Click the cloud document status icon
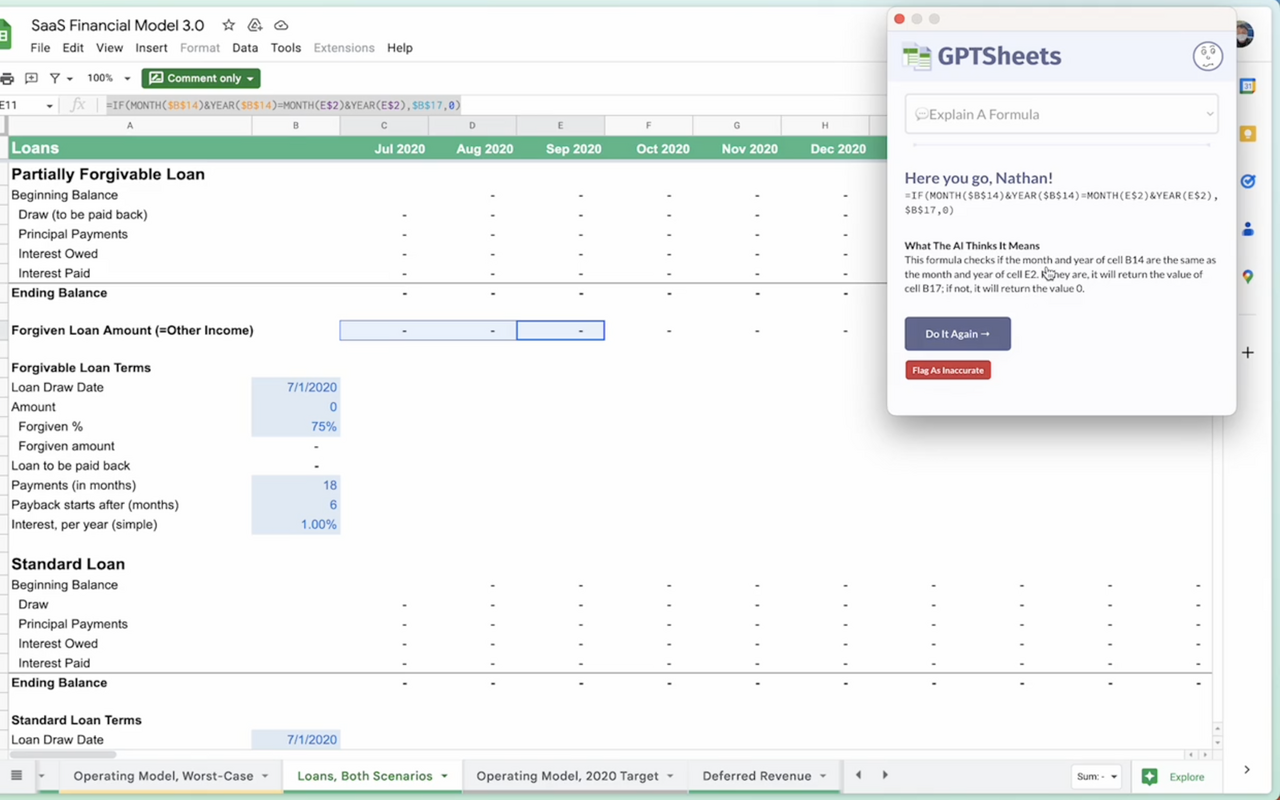 coord(281,25)
